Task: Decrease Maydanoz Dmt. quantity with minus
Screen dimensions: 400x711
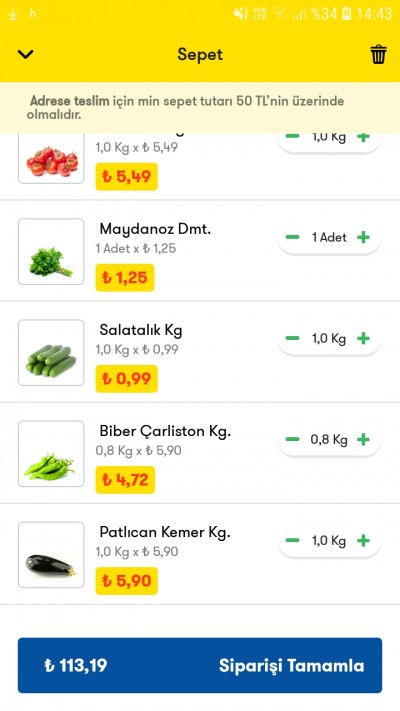Action: 293,237
